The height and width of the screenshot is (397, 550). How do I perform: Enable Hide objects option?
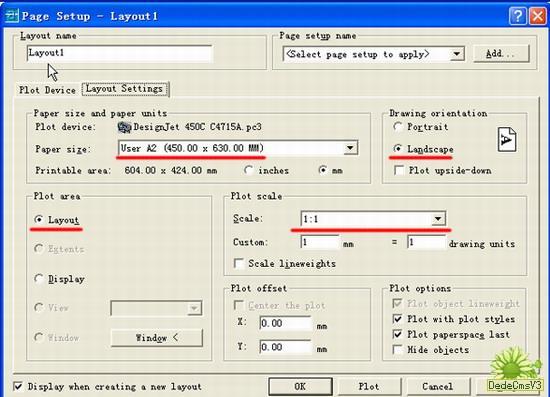coord(397,350)
